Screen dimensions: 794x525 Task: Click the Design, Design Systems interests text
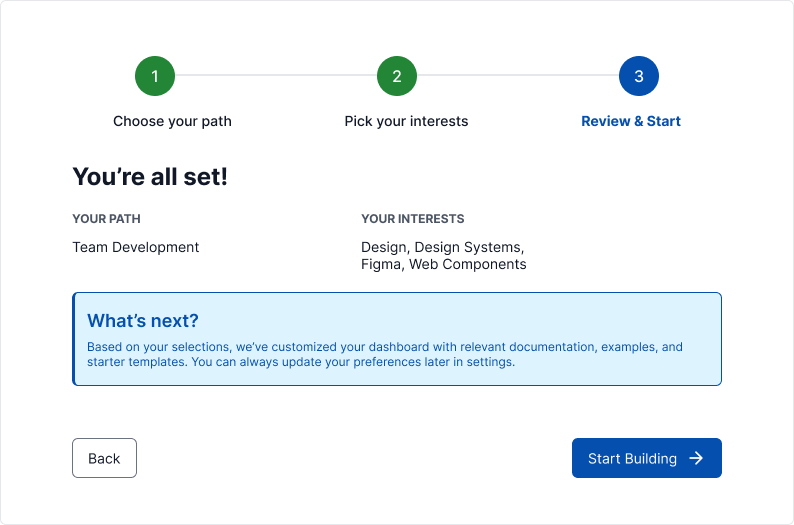pos(442,247)
